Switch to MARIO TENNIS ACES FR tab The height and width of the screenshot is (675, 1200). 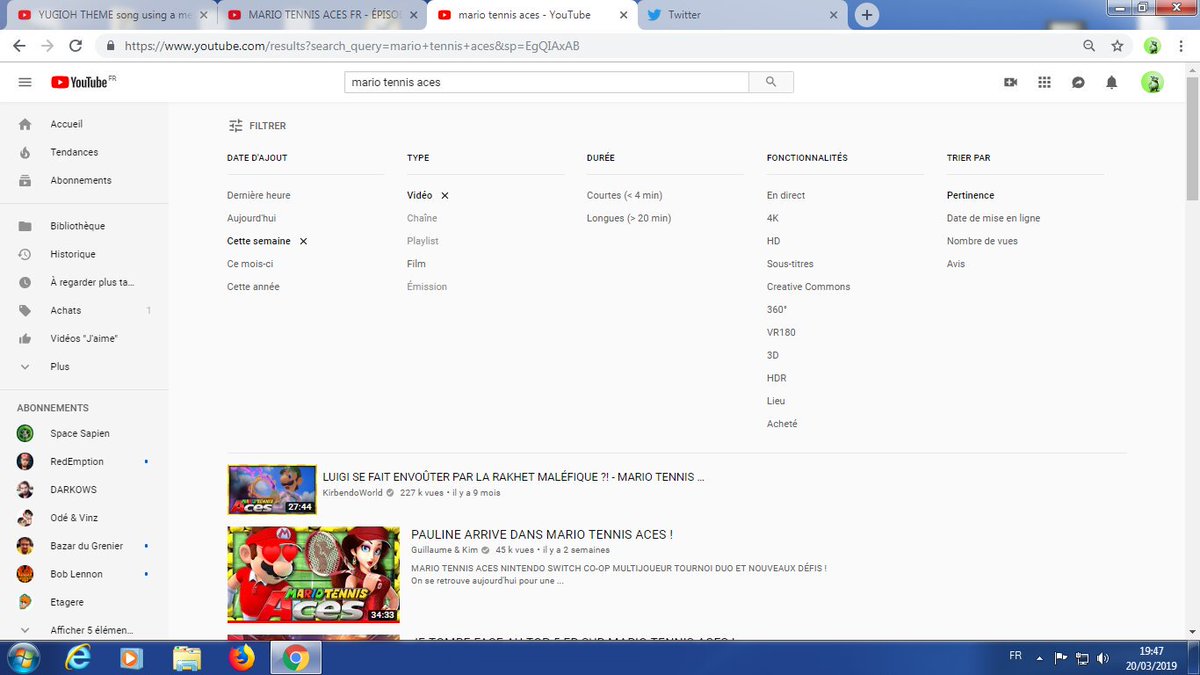click(322, 15)
